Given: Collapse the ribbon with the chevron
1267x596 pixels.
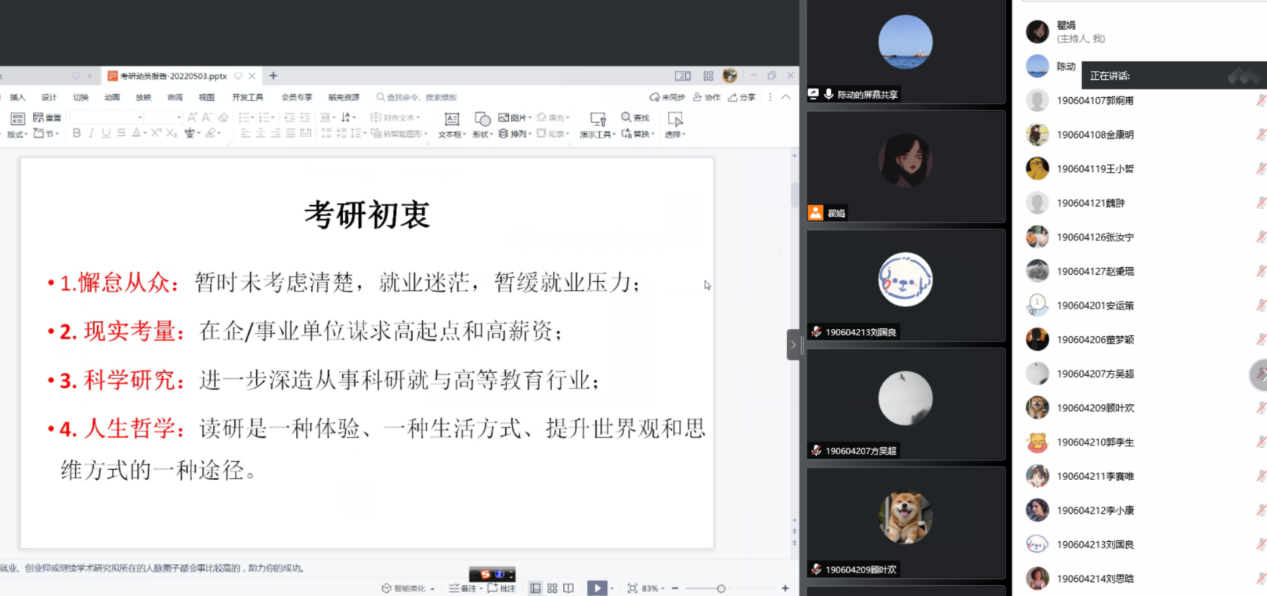Looking at the screenshot, I should pos(786,97).
